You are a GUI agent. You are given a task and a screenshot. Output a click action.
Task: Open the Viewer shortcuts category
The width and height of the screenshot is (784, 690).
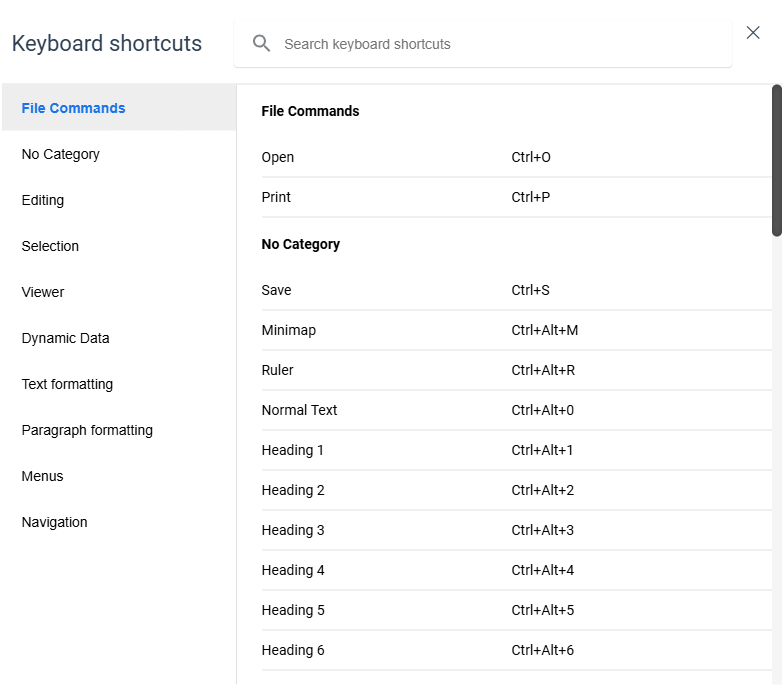click(119, 292)
